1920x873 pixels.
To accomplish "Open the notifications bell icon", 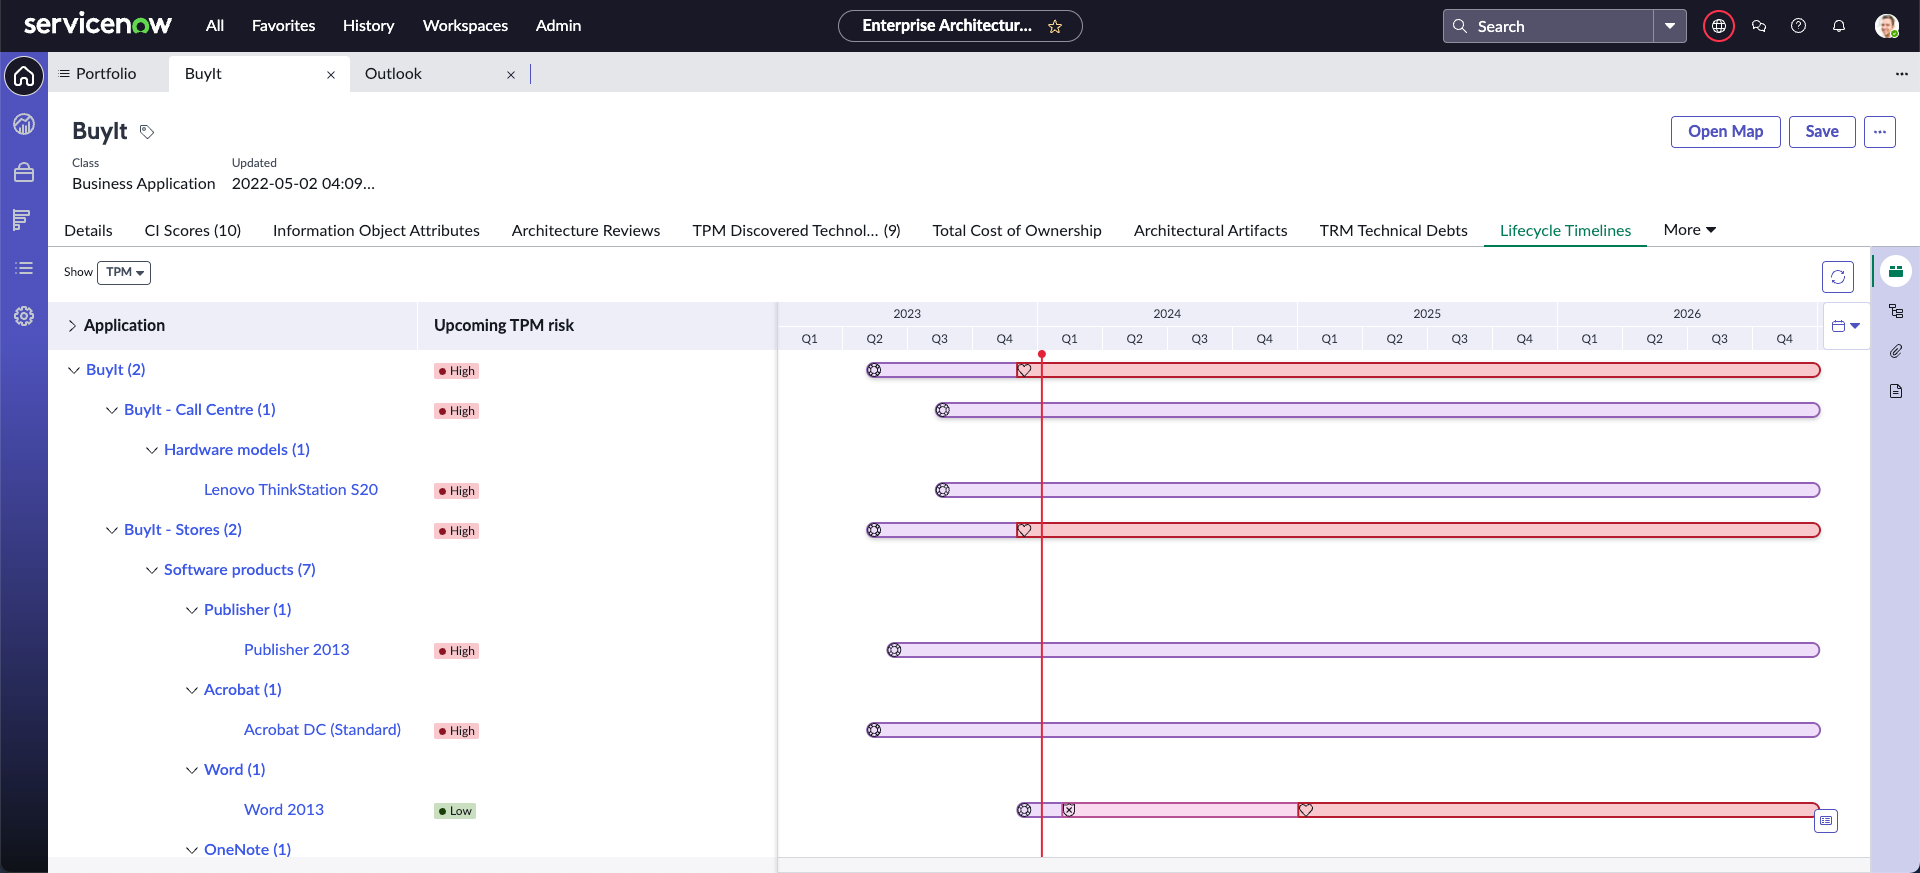I will [x=1838, y=26].
